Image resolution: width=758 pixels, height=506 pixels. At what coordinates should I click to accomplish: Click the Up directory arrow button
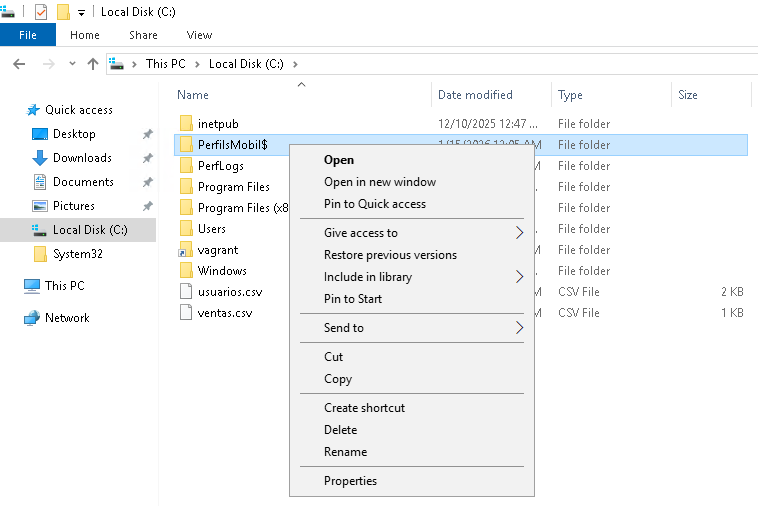[x=93, y=64]
